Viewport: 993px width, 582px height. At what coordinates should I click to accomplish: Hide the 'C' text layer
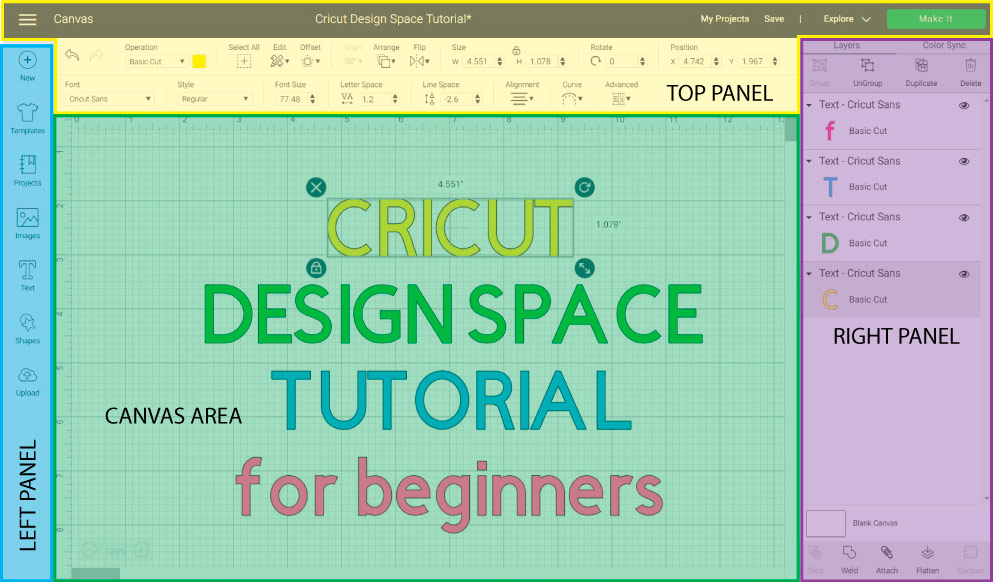coord(964,274)
